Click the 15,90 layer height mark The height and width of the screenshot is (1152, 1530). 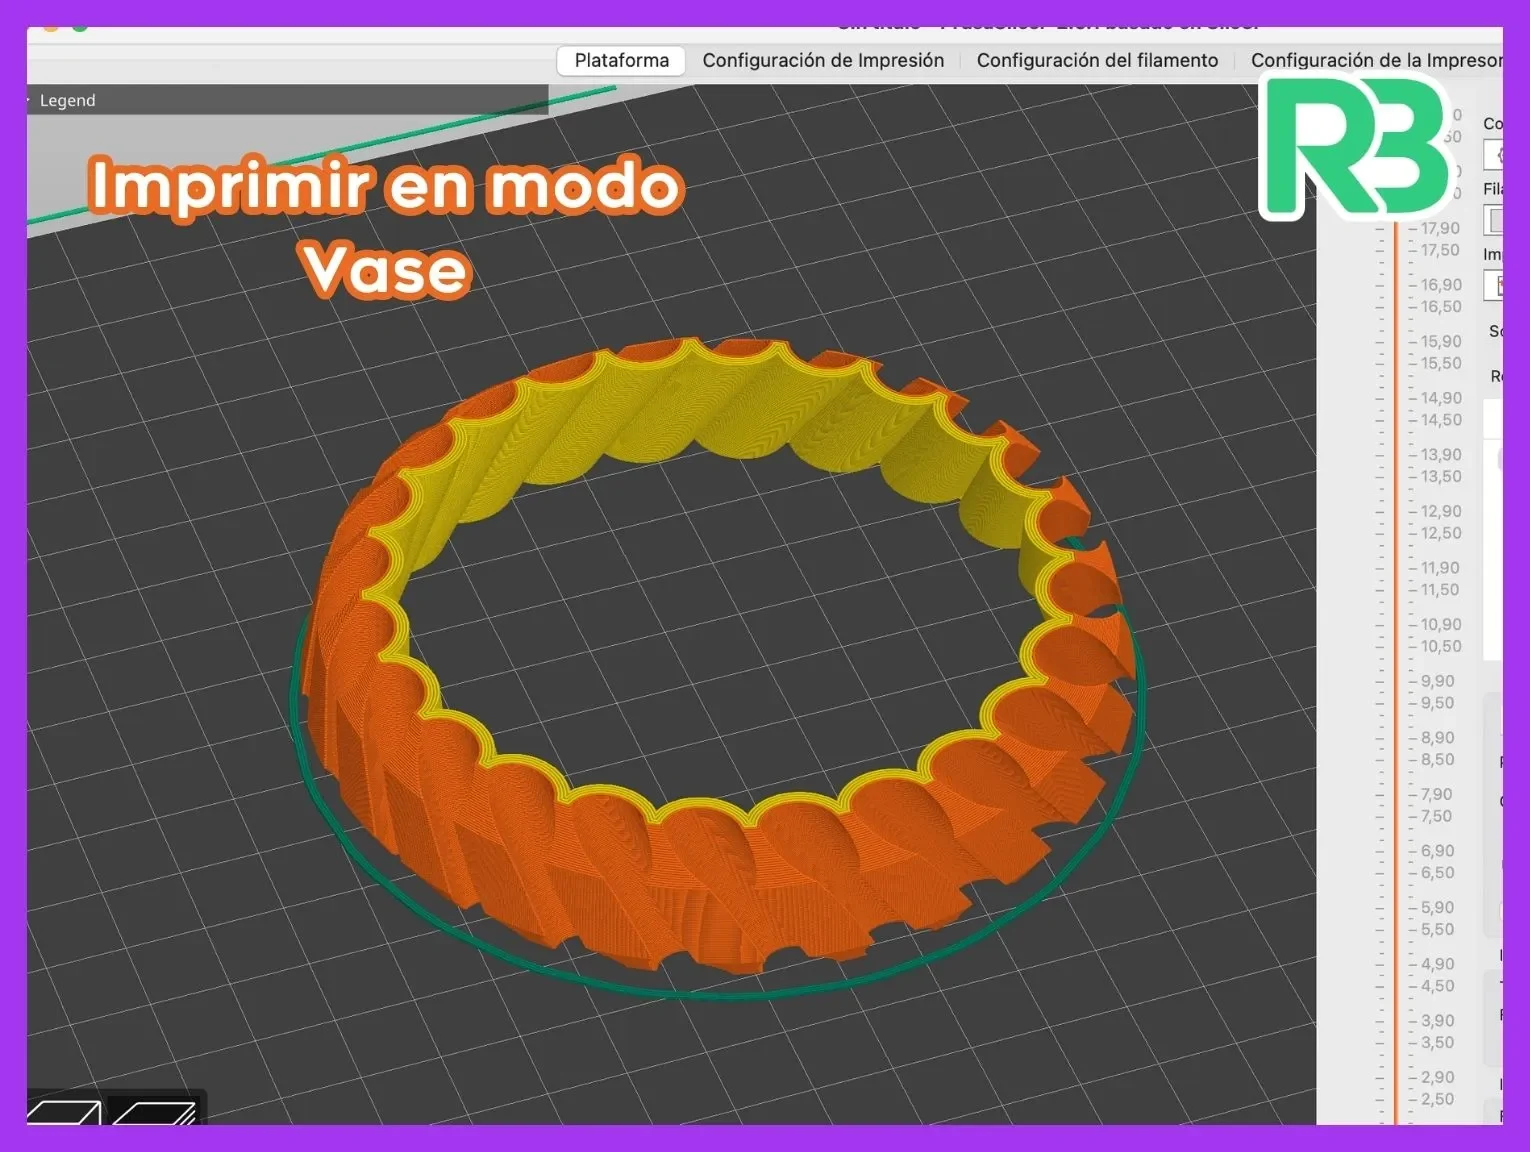[1441, 341]
